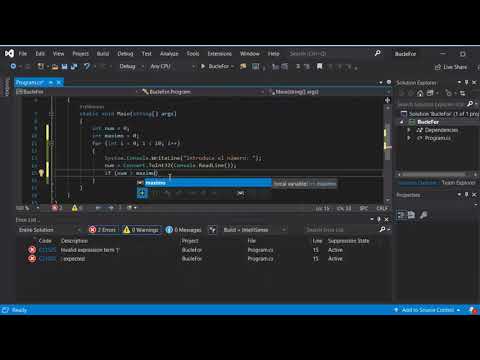Open the Debug menu
480x360 pixels.
click(x=125, y=53)
